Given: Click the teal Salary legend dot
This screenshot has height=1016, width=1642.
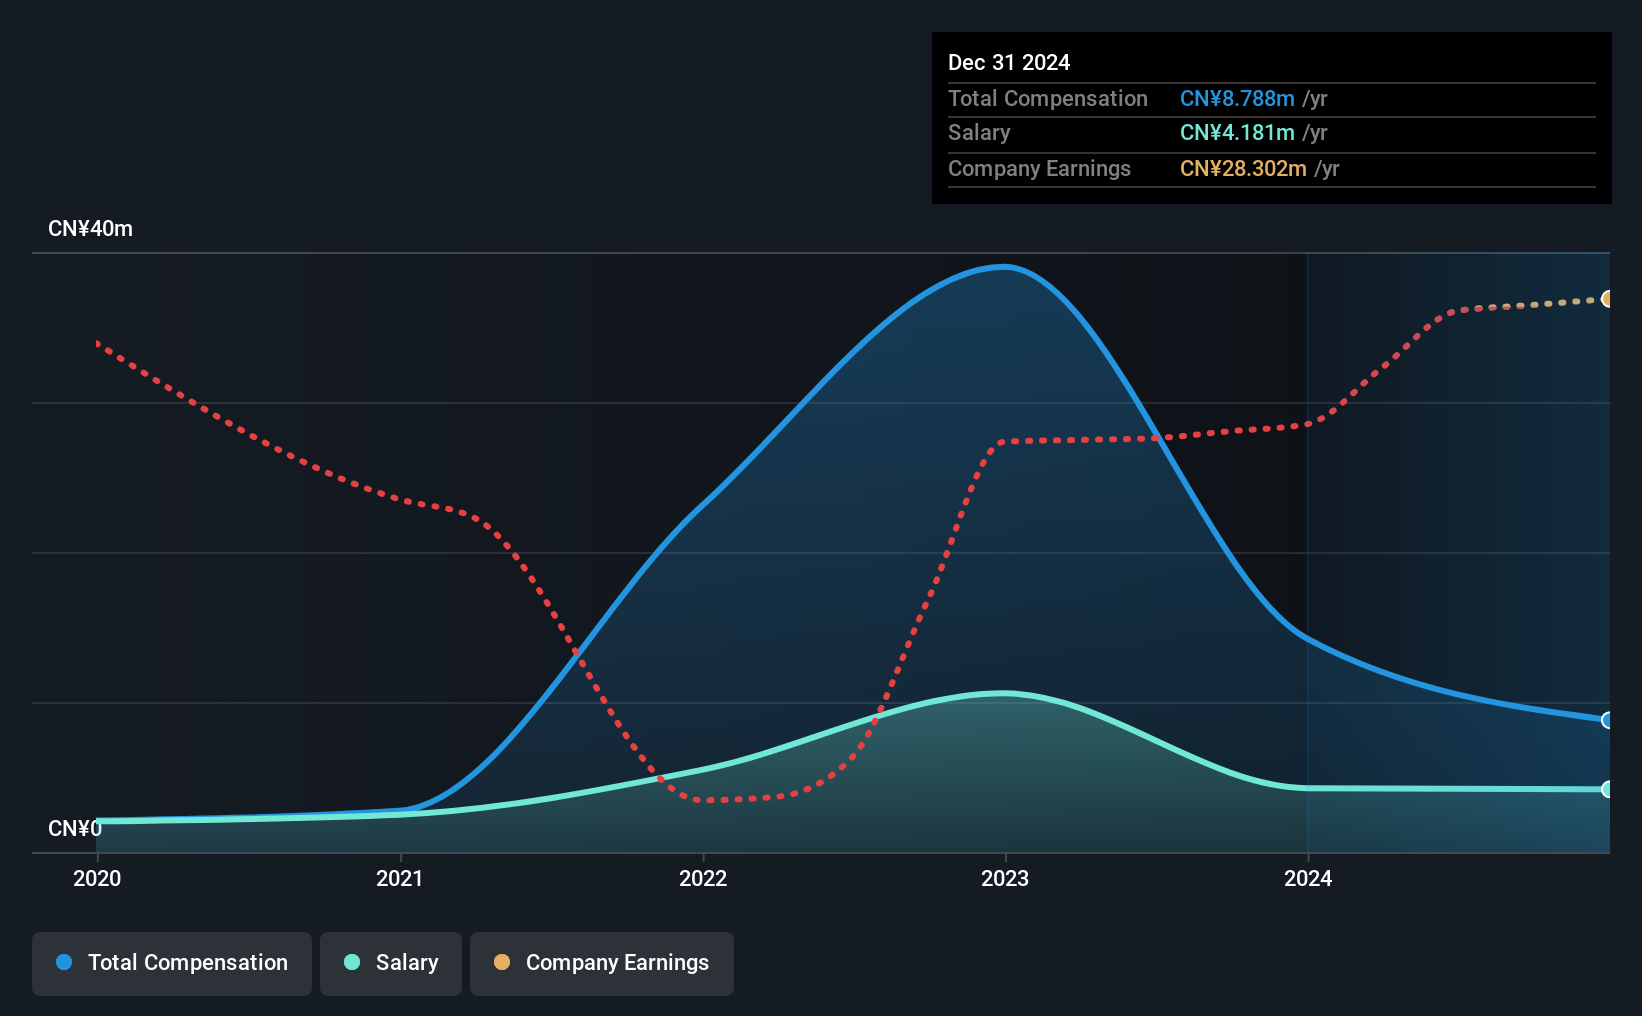Looking at the screenshot, I should 352,962.
